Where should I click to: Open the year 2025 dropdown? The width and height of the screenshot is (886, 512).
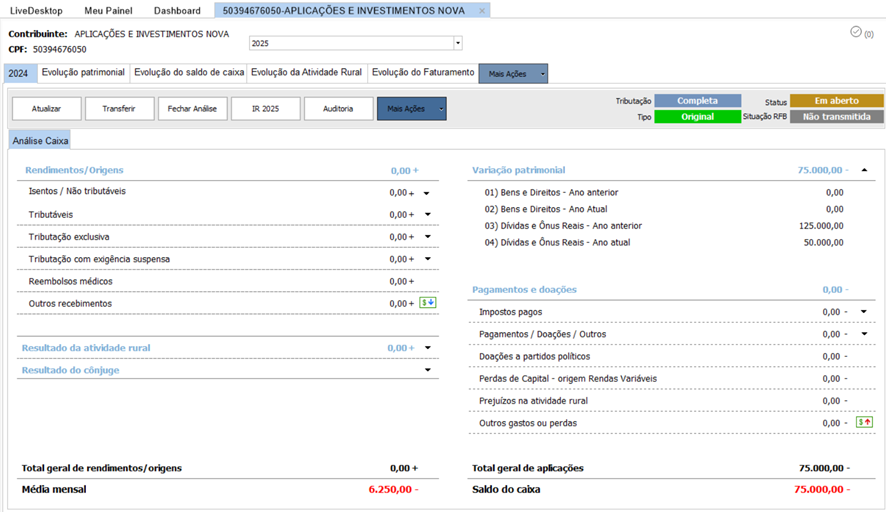tap(458, 43)
